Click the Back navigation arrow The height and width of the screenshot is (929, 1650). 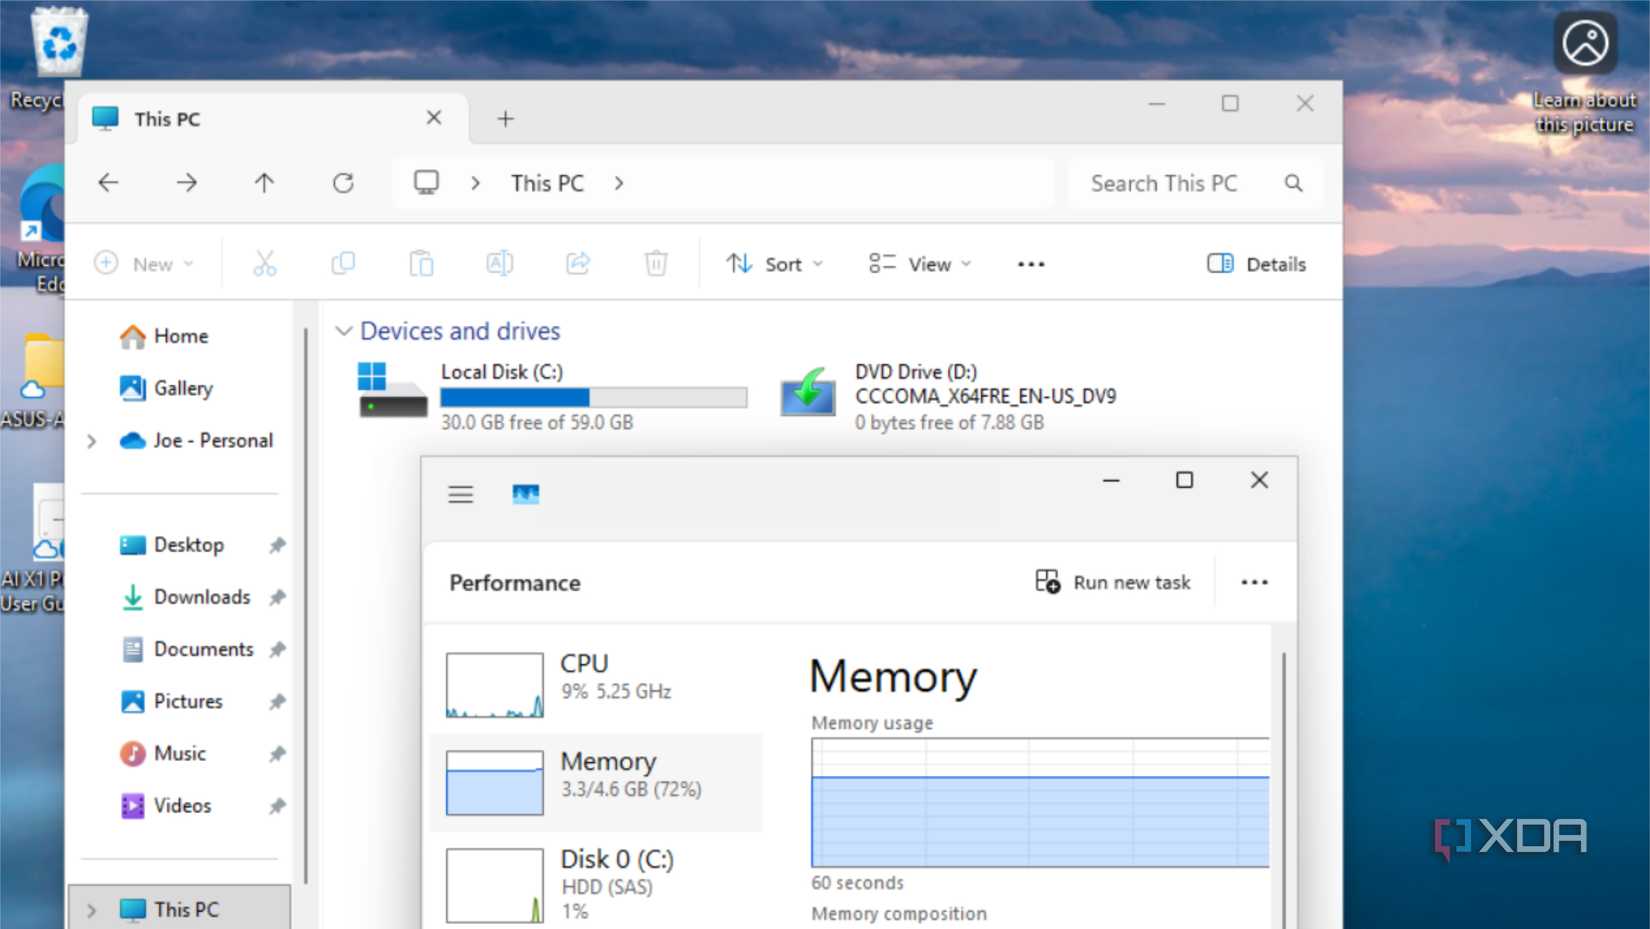108,183
